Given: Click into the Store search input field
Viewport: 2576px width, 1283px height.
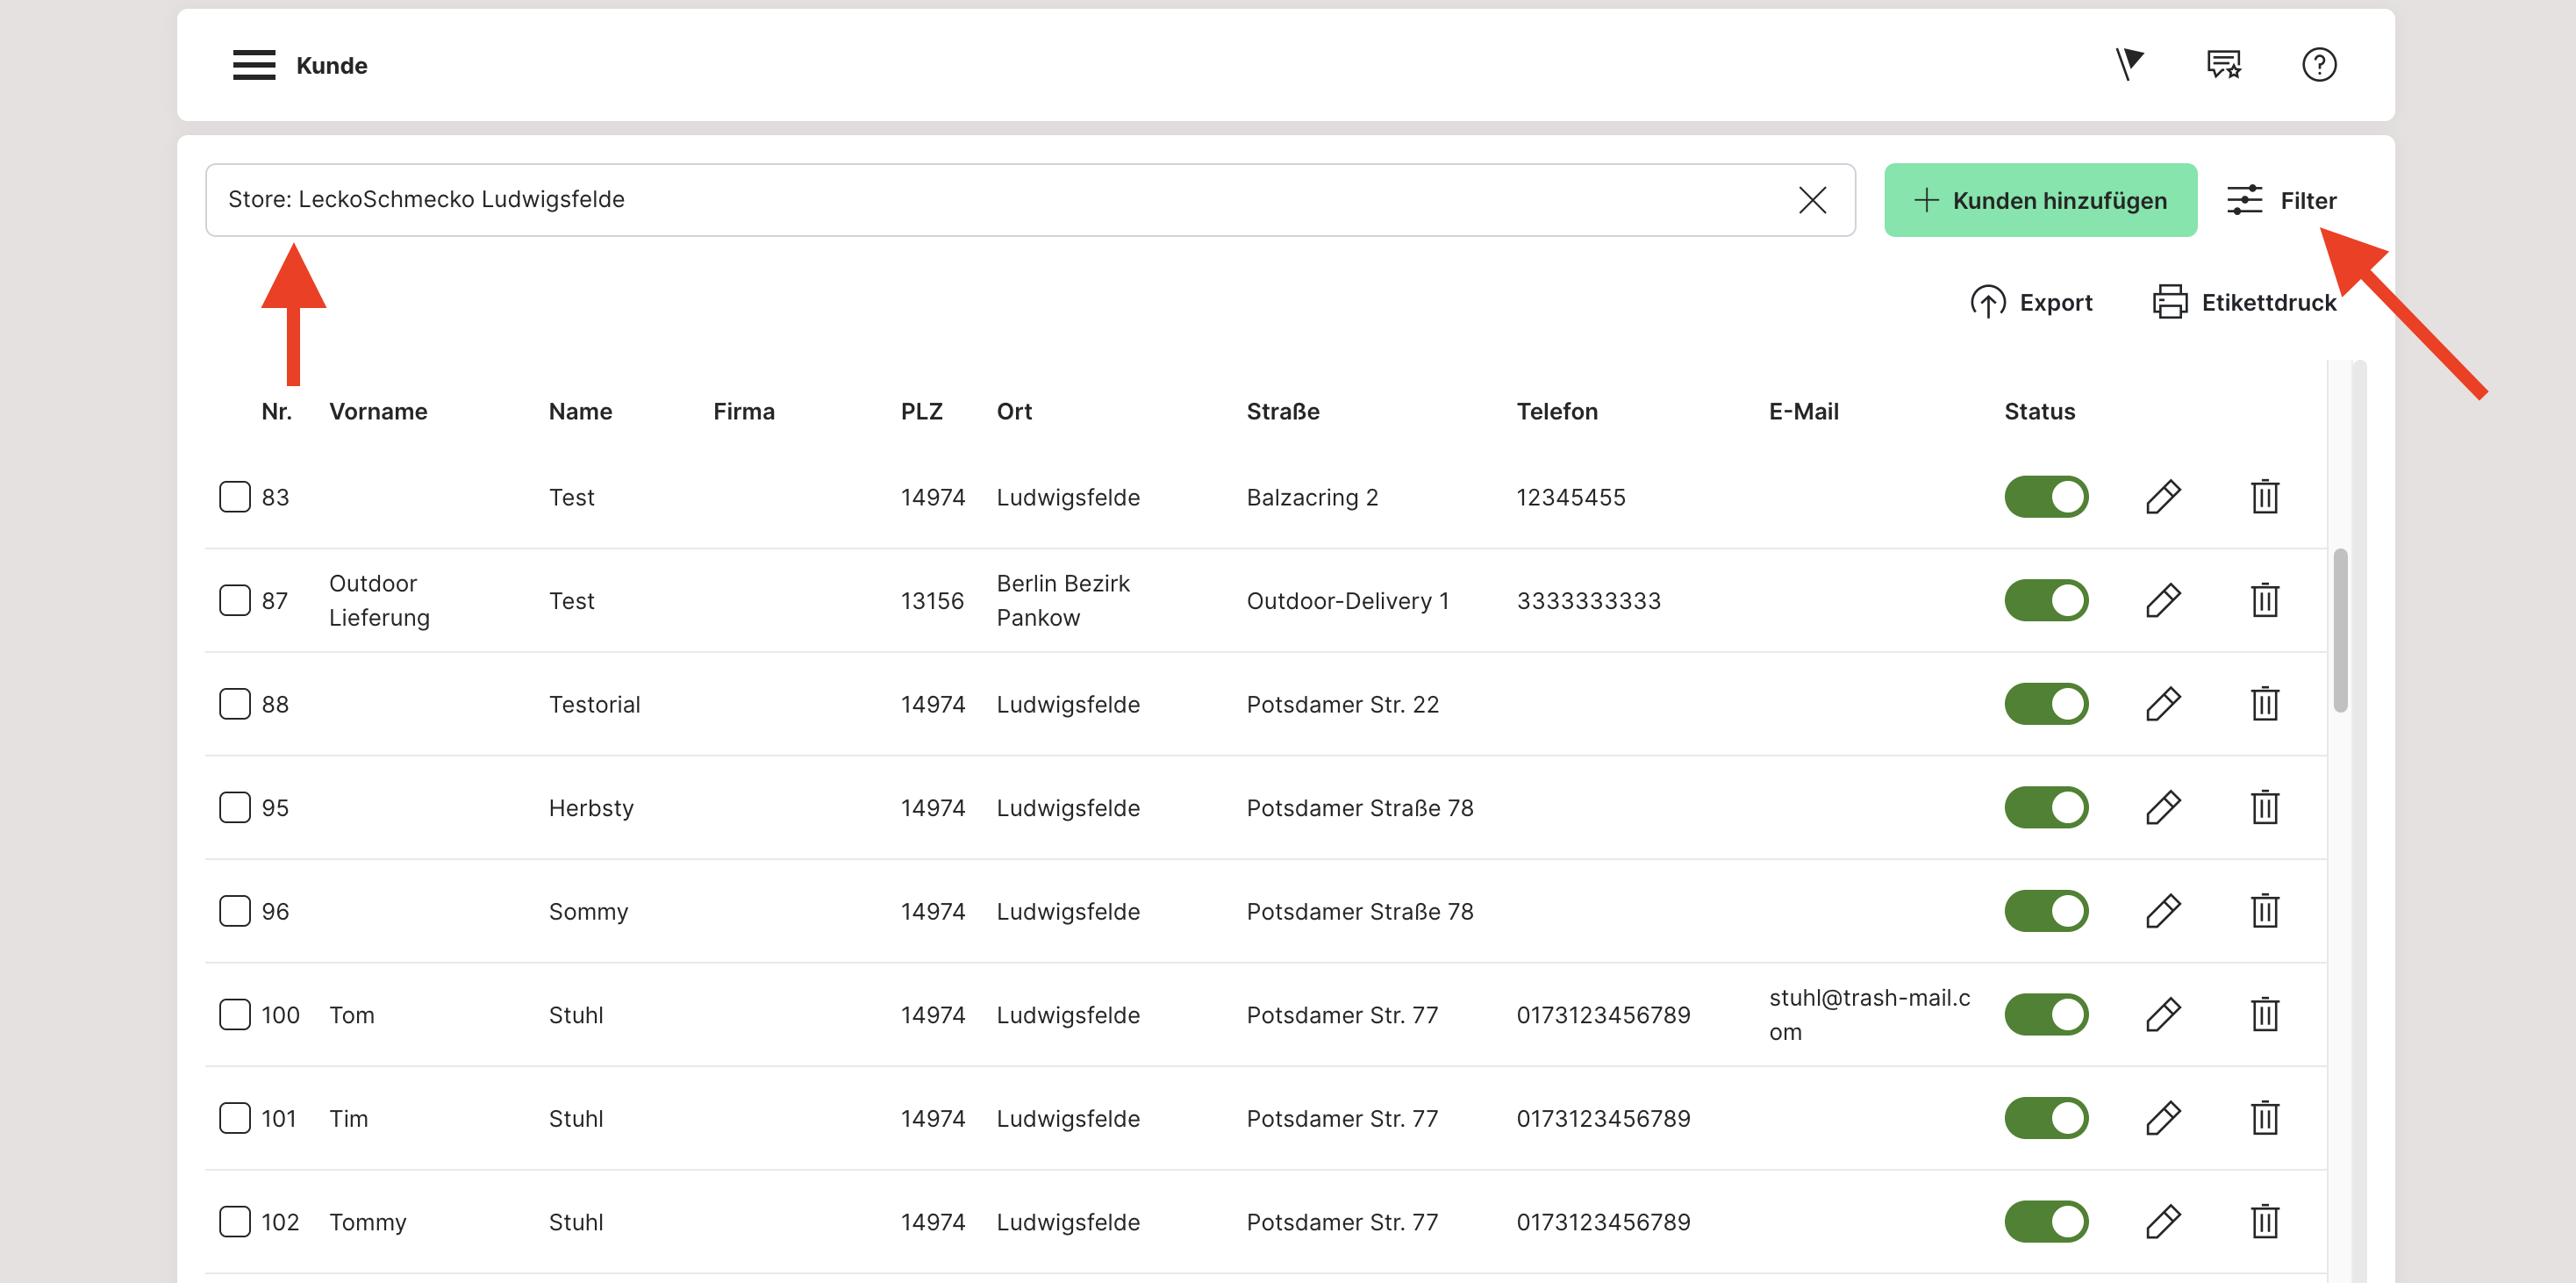Looking at the screenshot, I should 1000,200.
